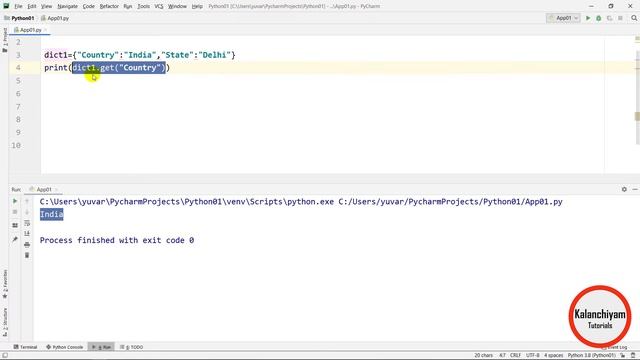This screenshot has width=640, height=360.
Task: Open the Structure tool window
Action: pos(4,322)
